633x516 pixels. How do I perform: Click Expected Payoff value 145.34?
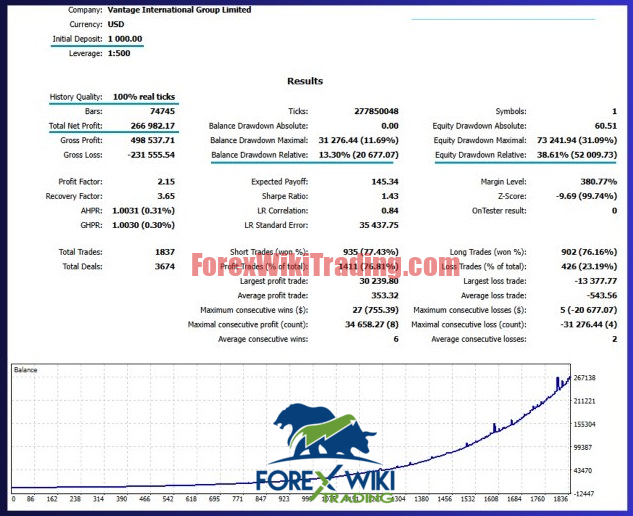coord(385,182)
